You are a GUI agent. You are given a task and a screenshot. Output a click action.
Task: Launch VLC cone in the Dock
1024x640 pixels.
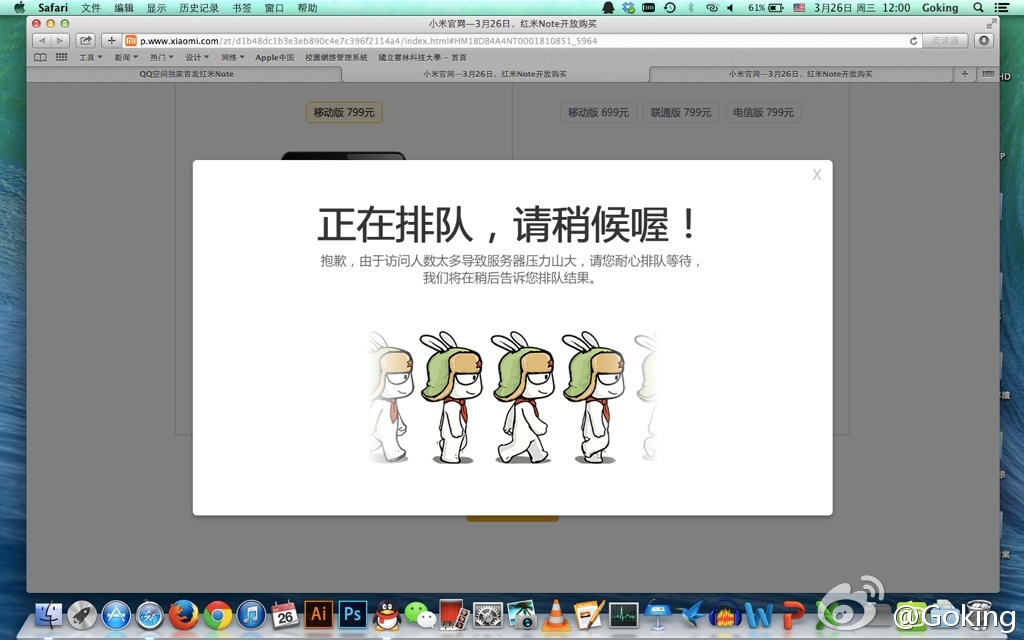pos(556,615)
